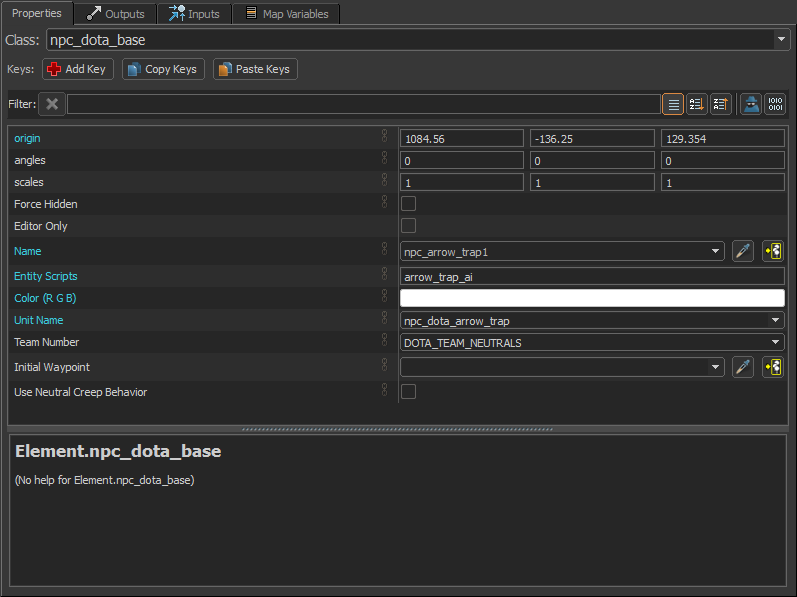Open the Unit Name dropdown

(775, 321)
